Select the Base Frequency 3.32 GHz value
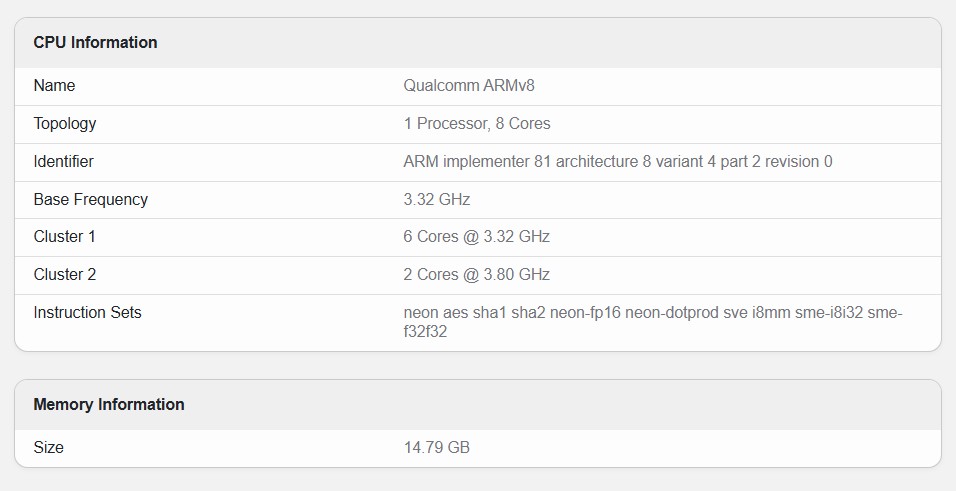 (x=437, y=200)
